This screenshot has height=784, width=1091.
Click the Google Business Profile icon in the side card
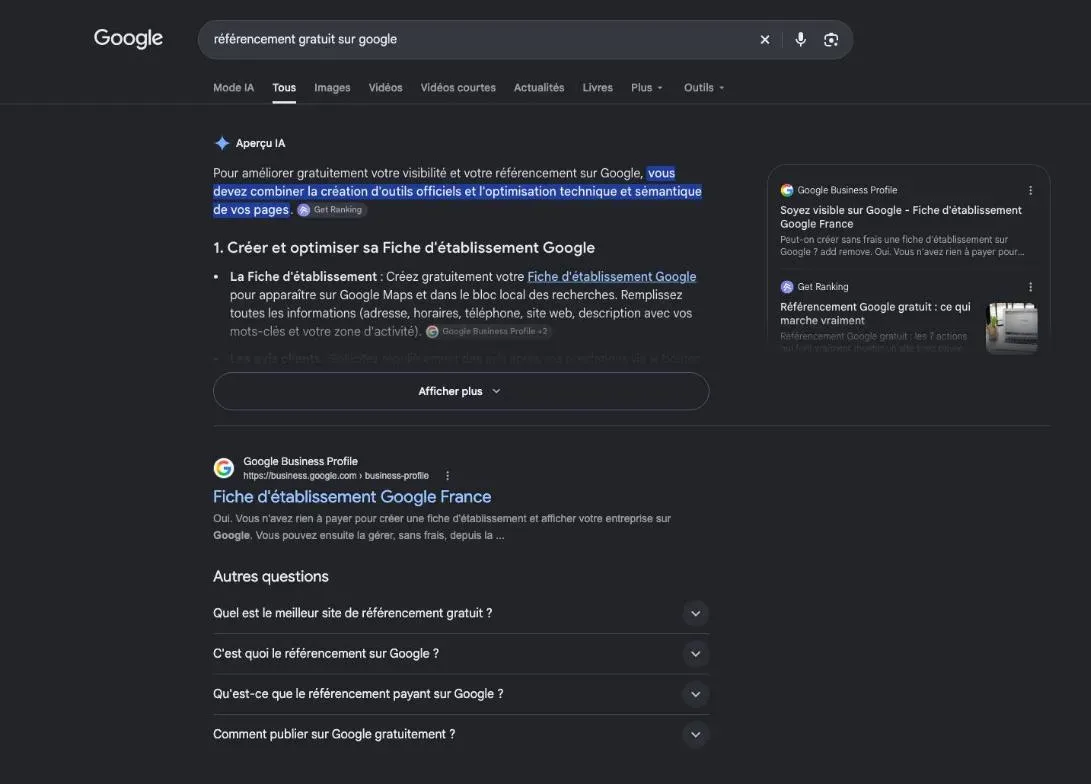[787, 190]
